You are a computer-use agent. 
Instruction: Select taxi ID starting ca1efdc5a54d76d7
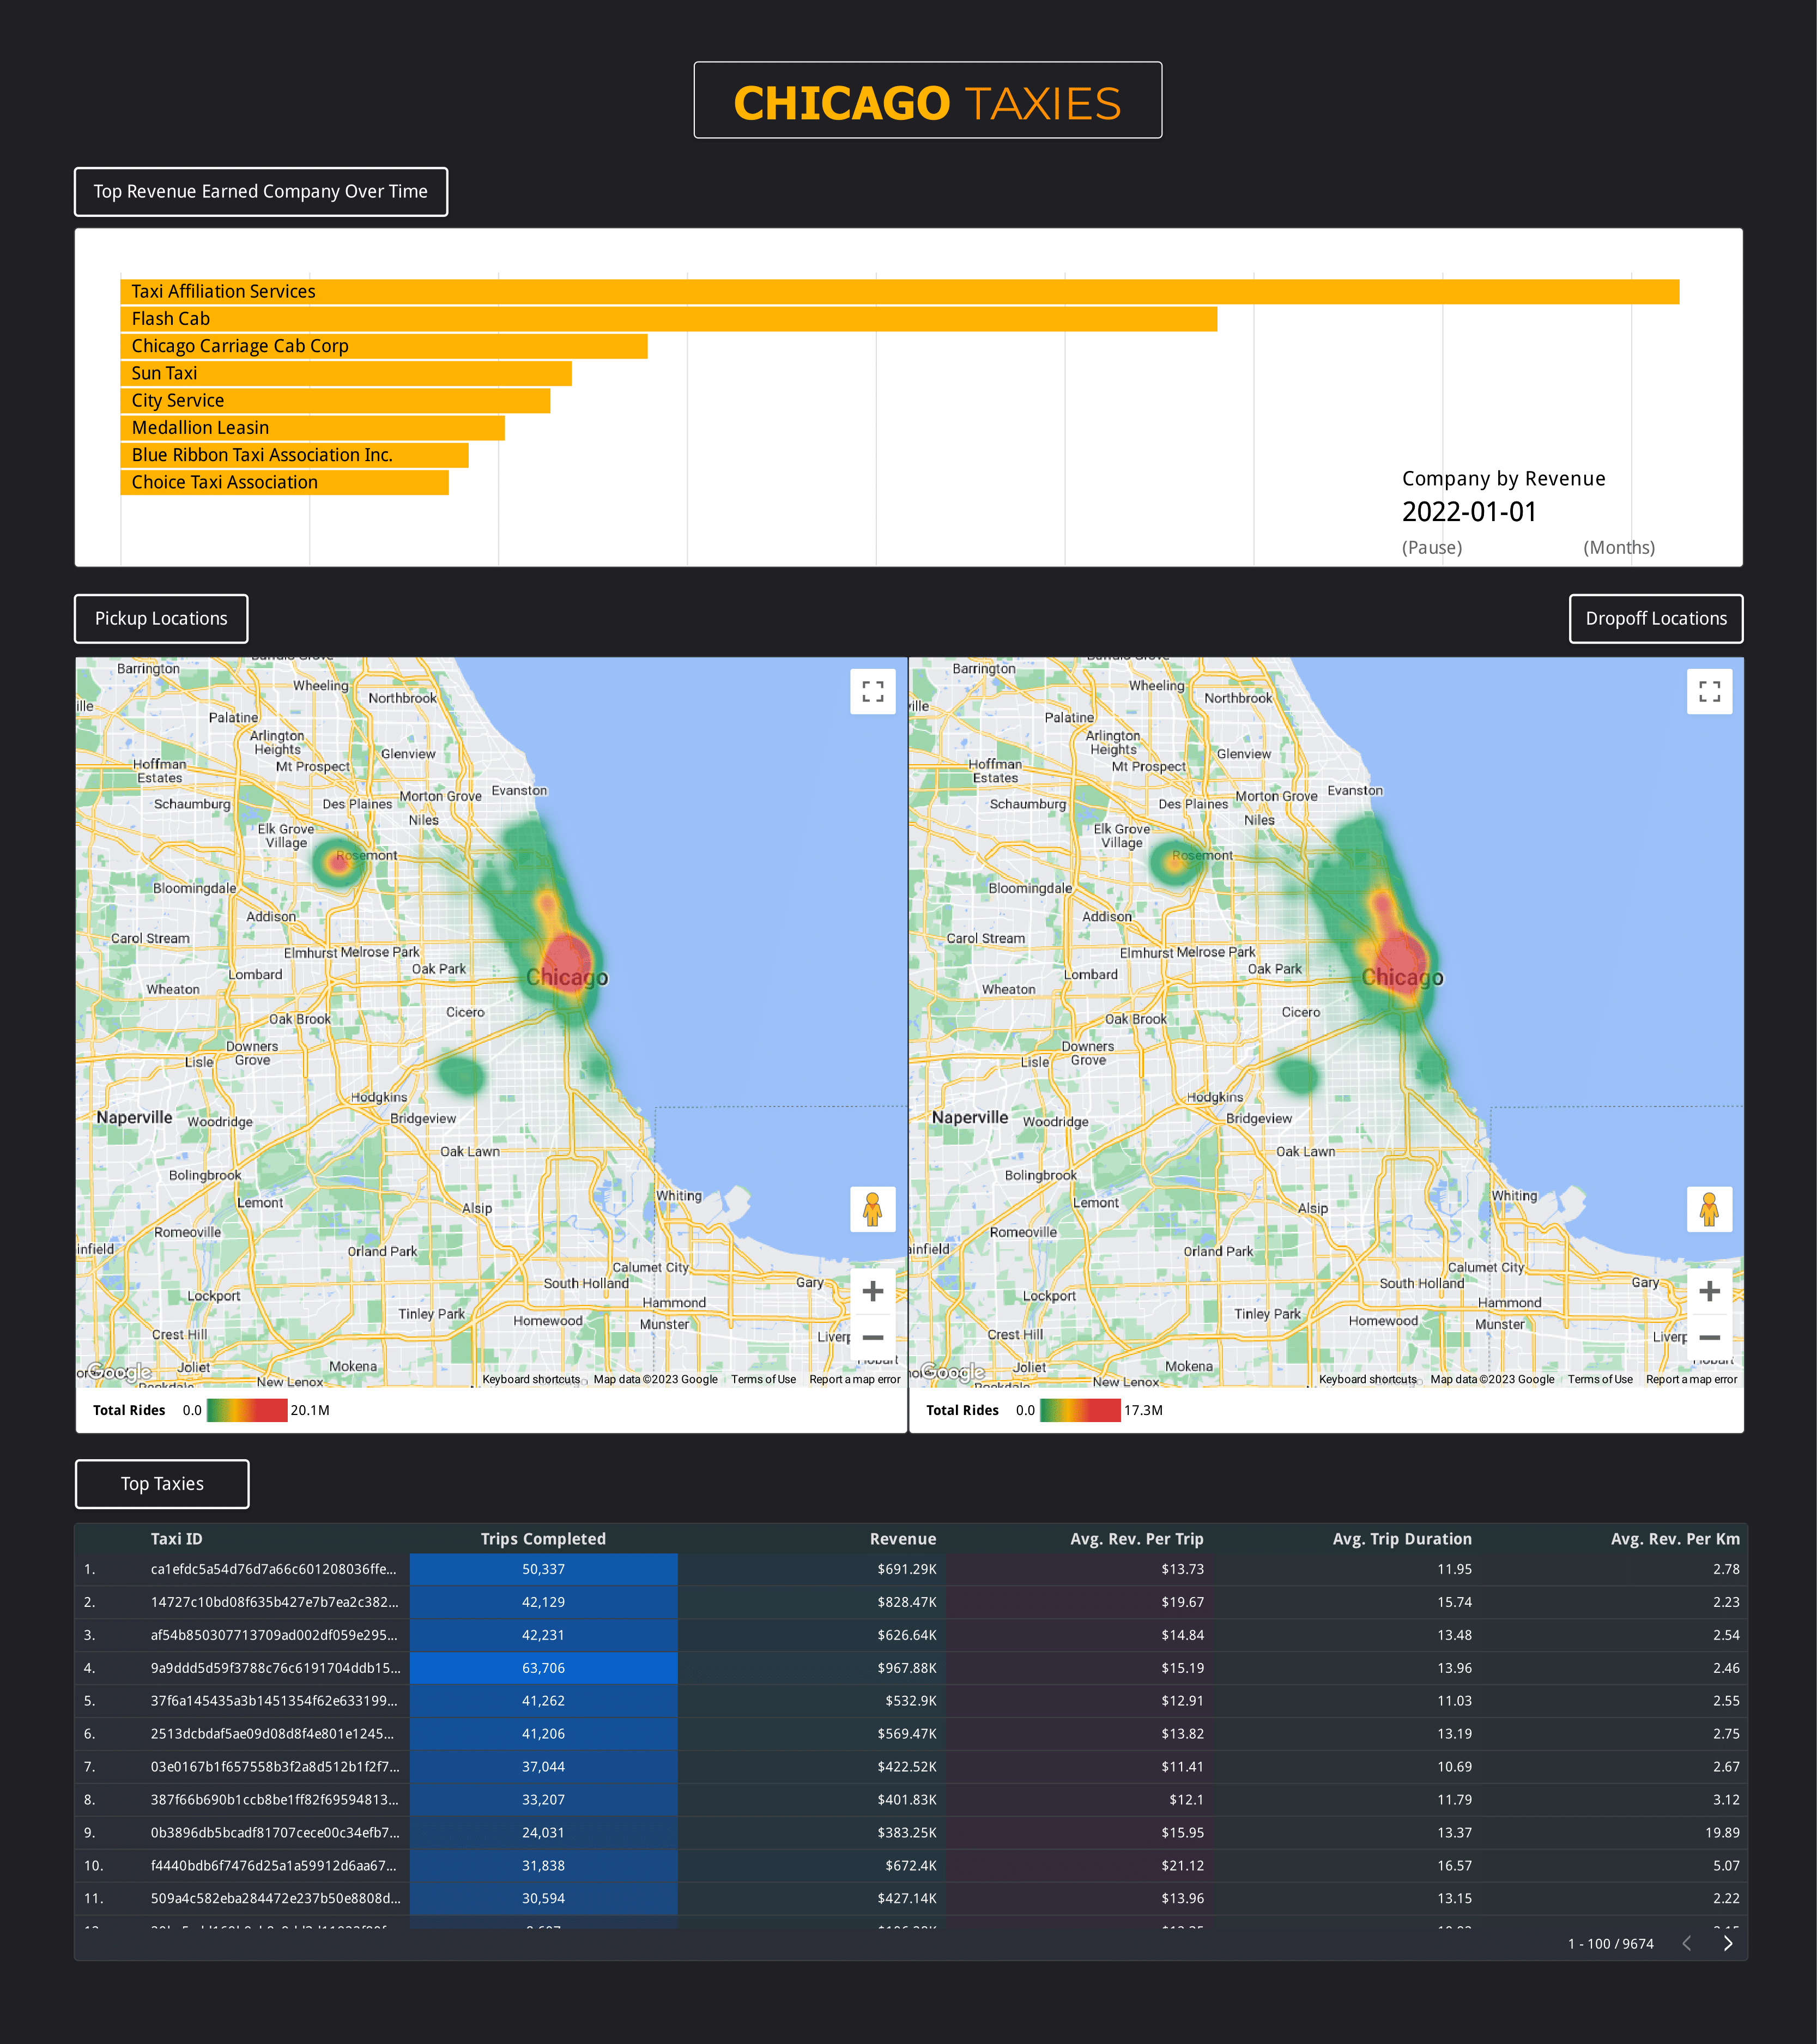coord(273,1569)
